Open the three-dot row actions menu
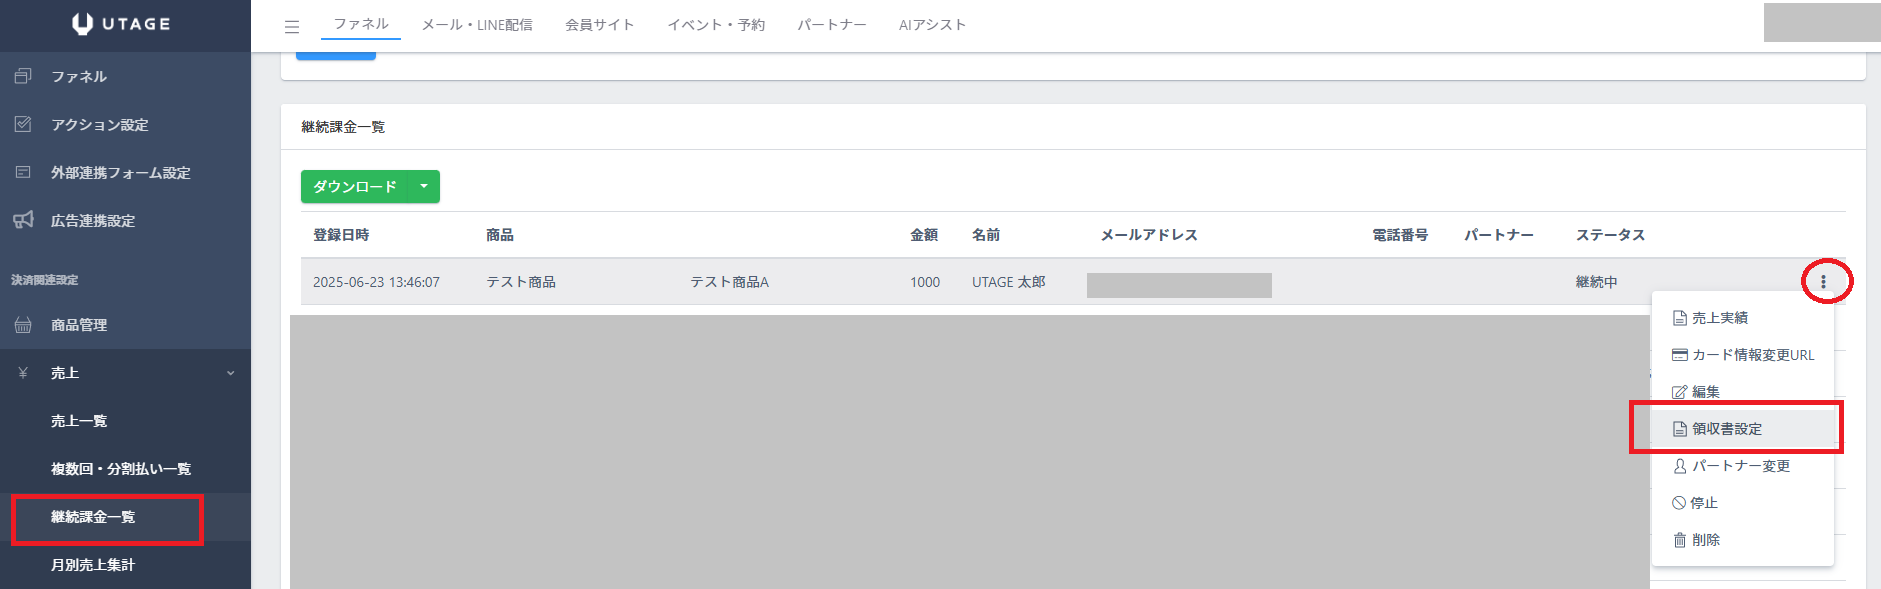 1823,282
